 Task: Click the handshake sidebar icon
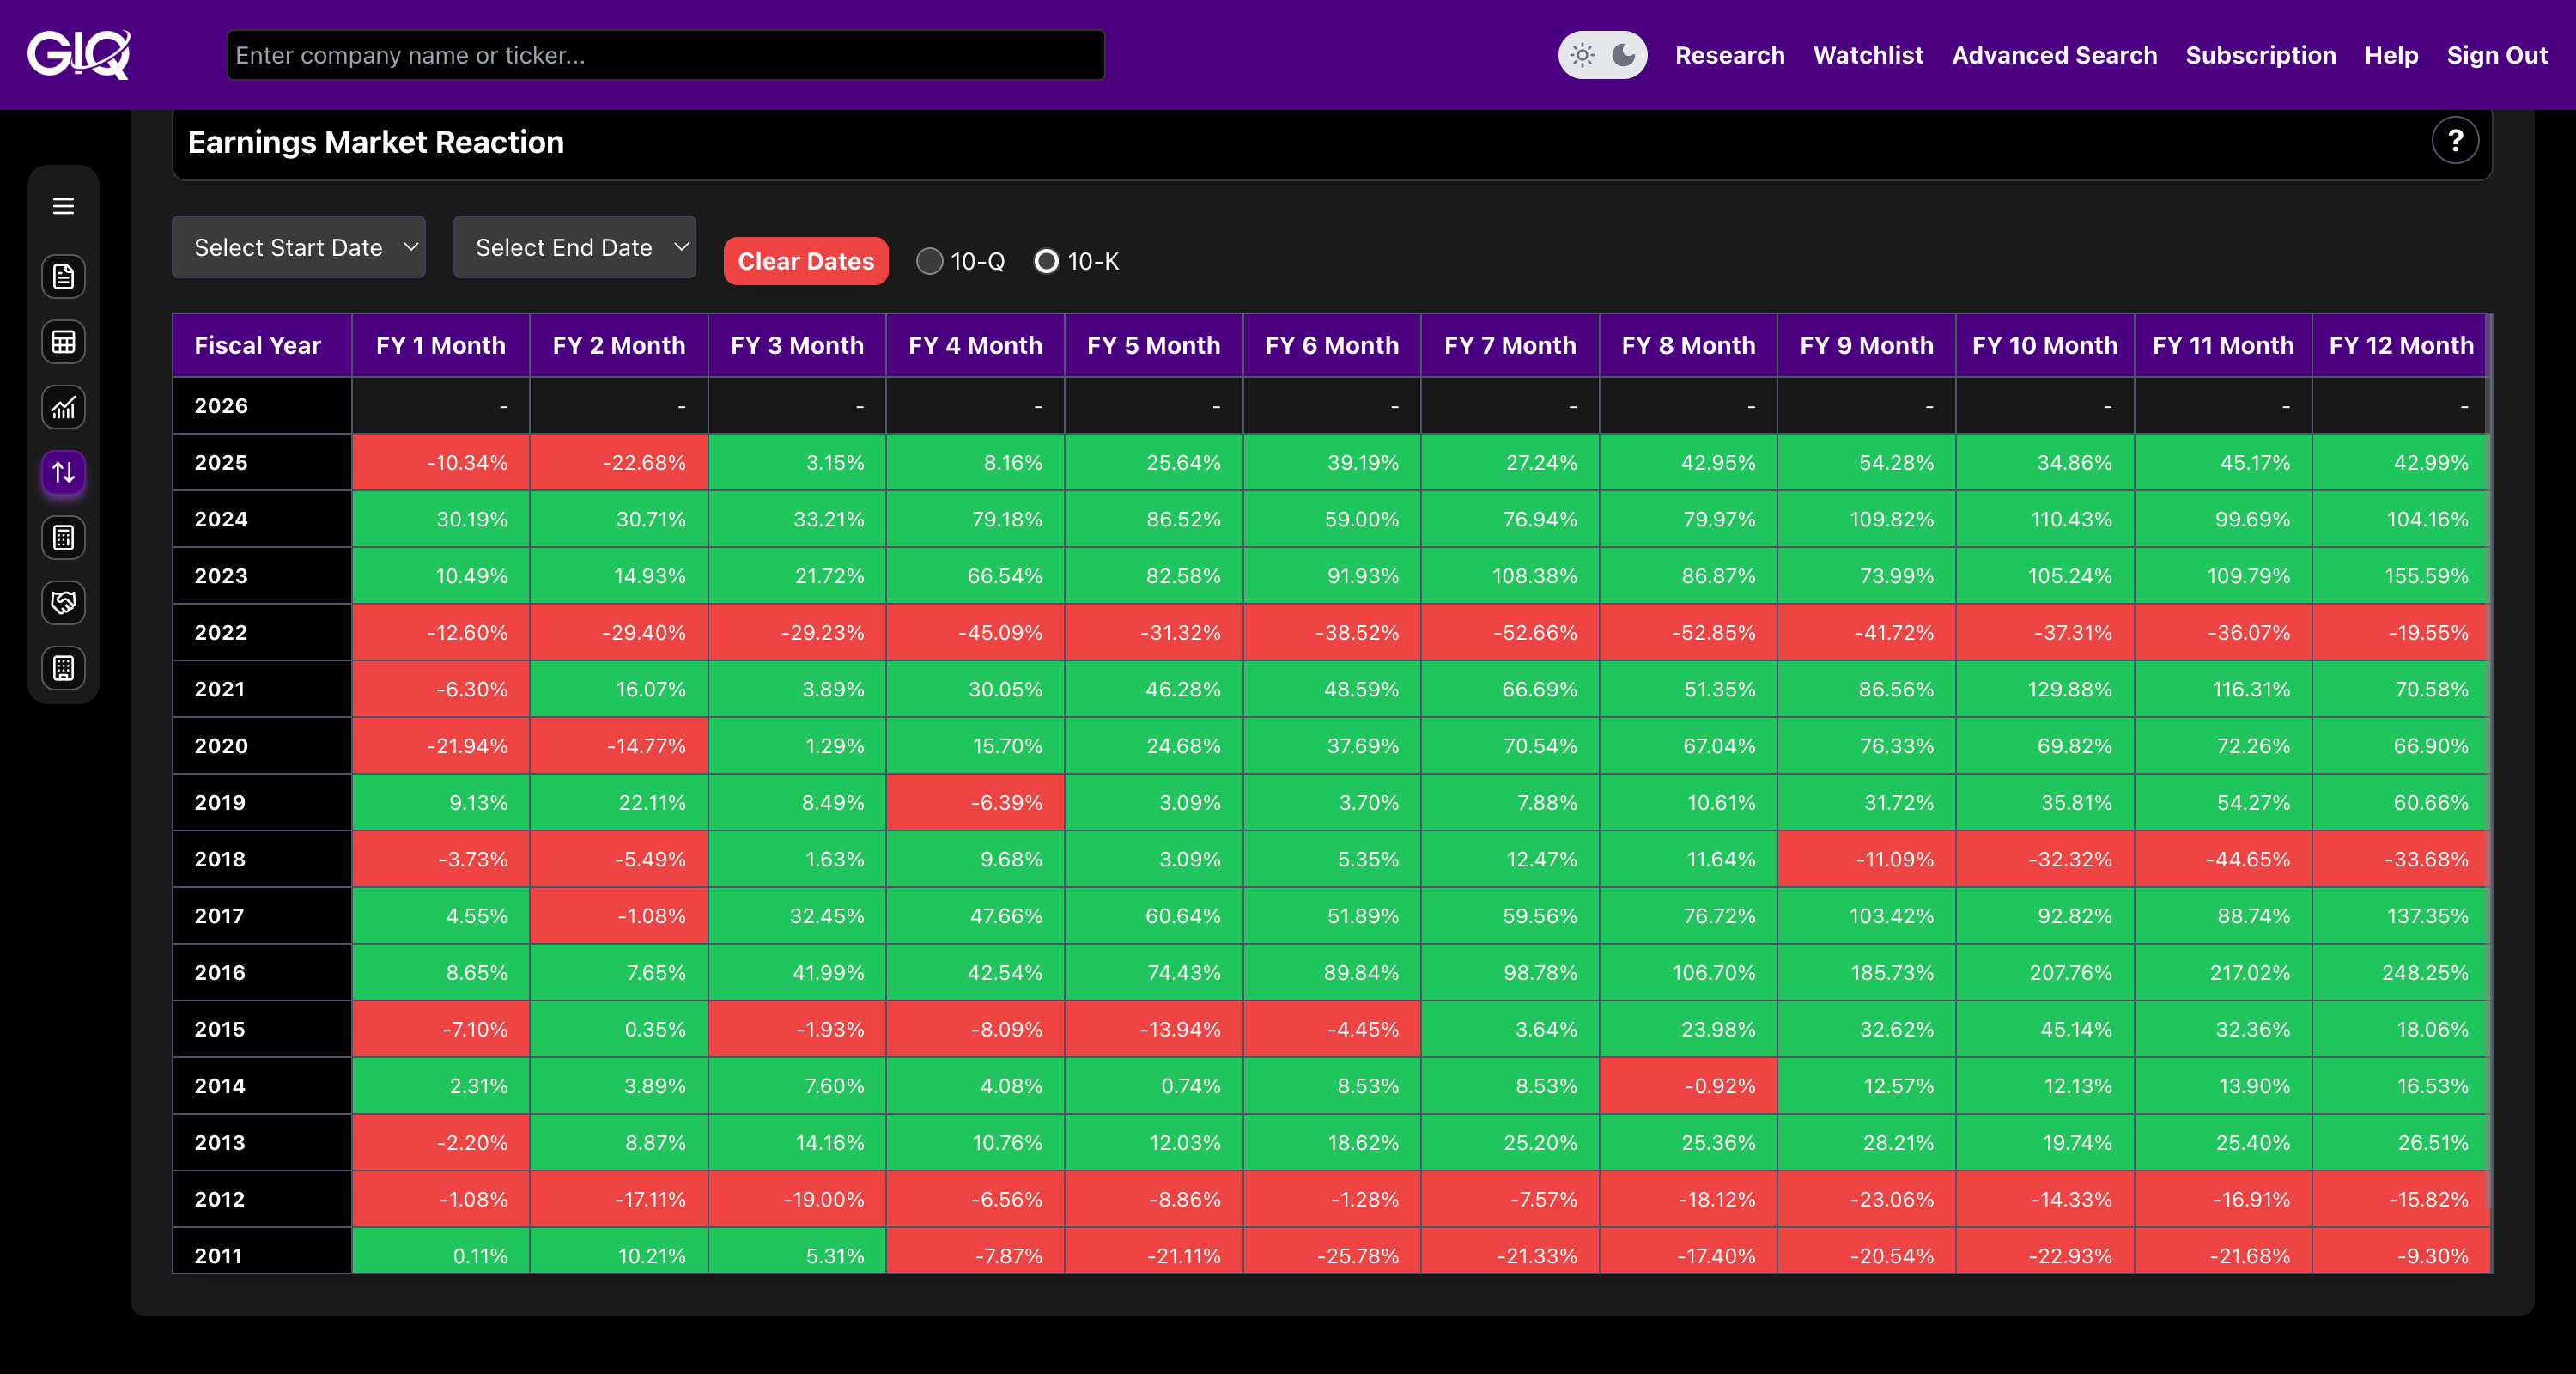pos(63,603)
